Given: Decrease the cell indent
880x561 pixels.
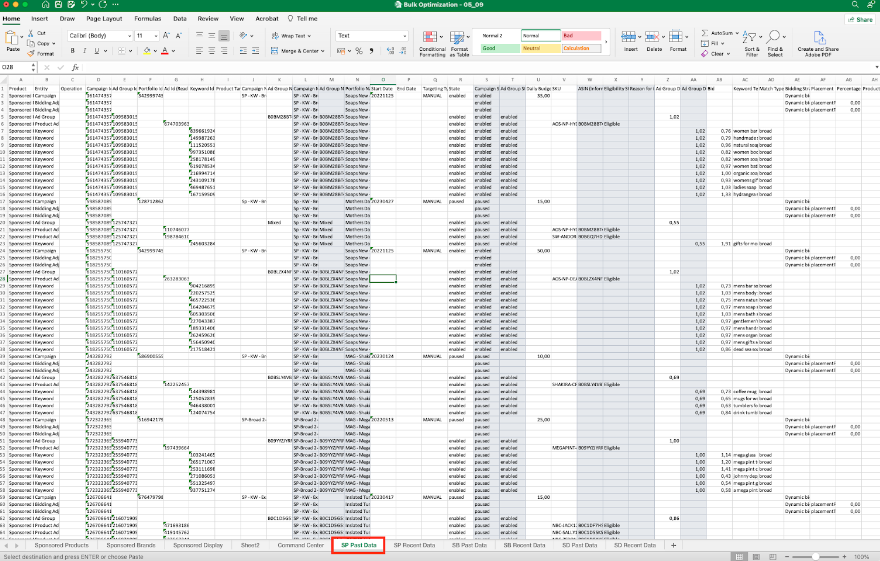Looking at the screenshot, I should 243,50.
